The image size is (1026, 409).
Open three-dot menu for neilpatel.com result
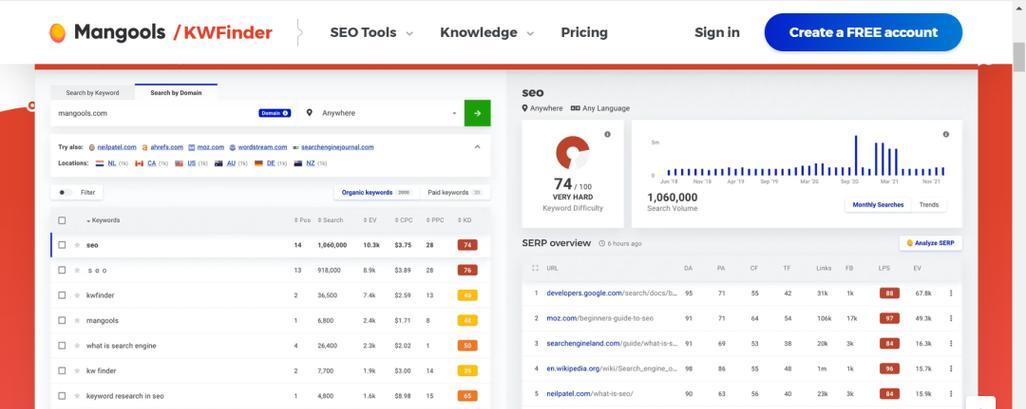[951, 393]
